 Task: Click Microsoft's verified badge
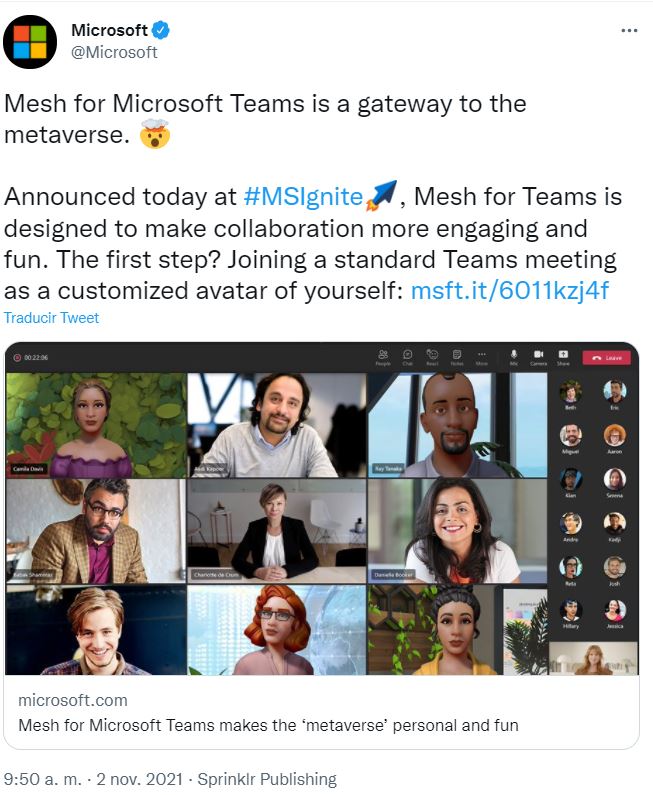pyautogui.click(x=161, y=30)
